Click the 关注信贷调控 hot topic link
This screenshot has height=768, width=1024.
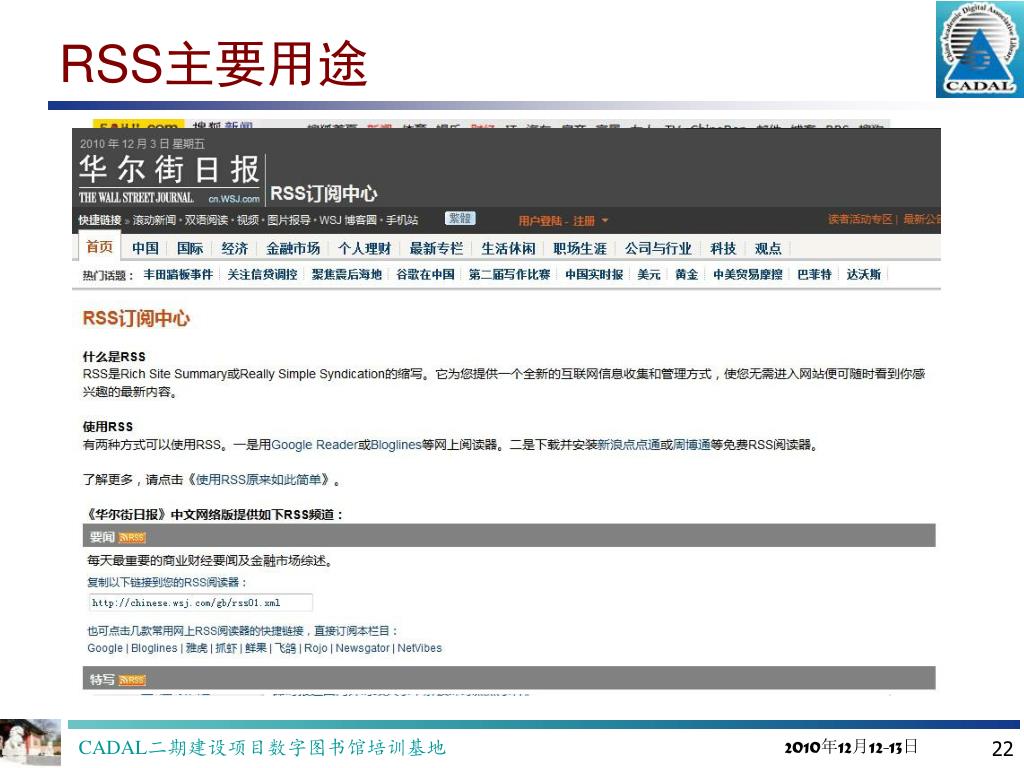[263, 274]
